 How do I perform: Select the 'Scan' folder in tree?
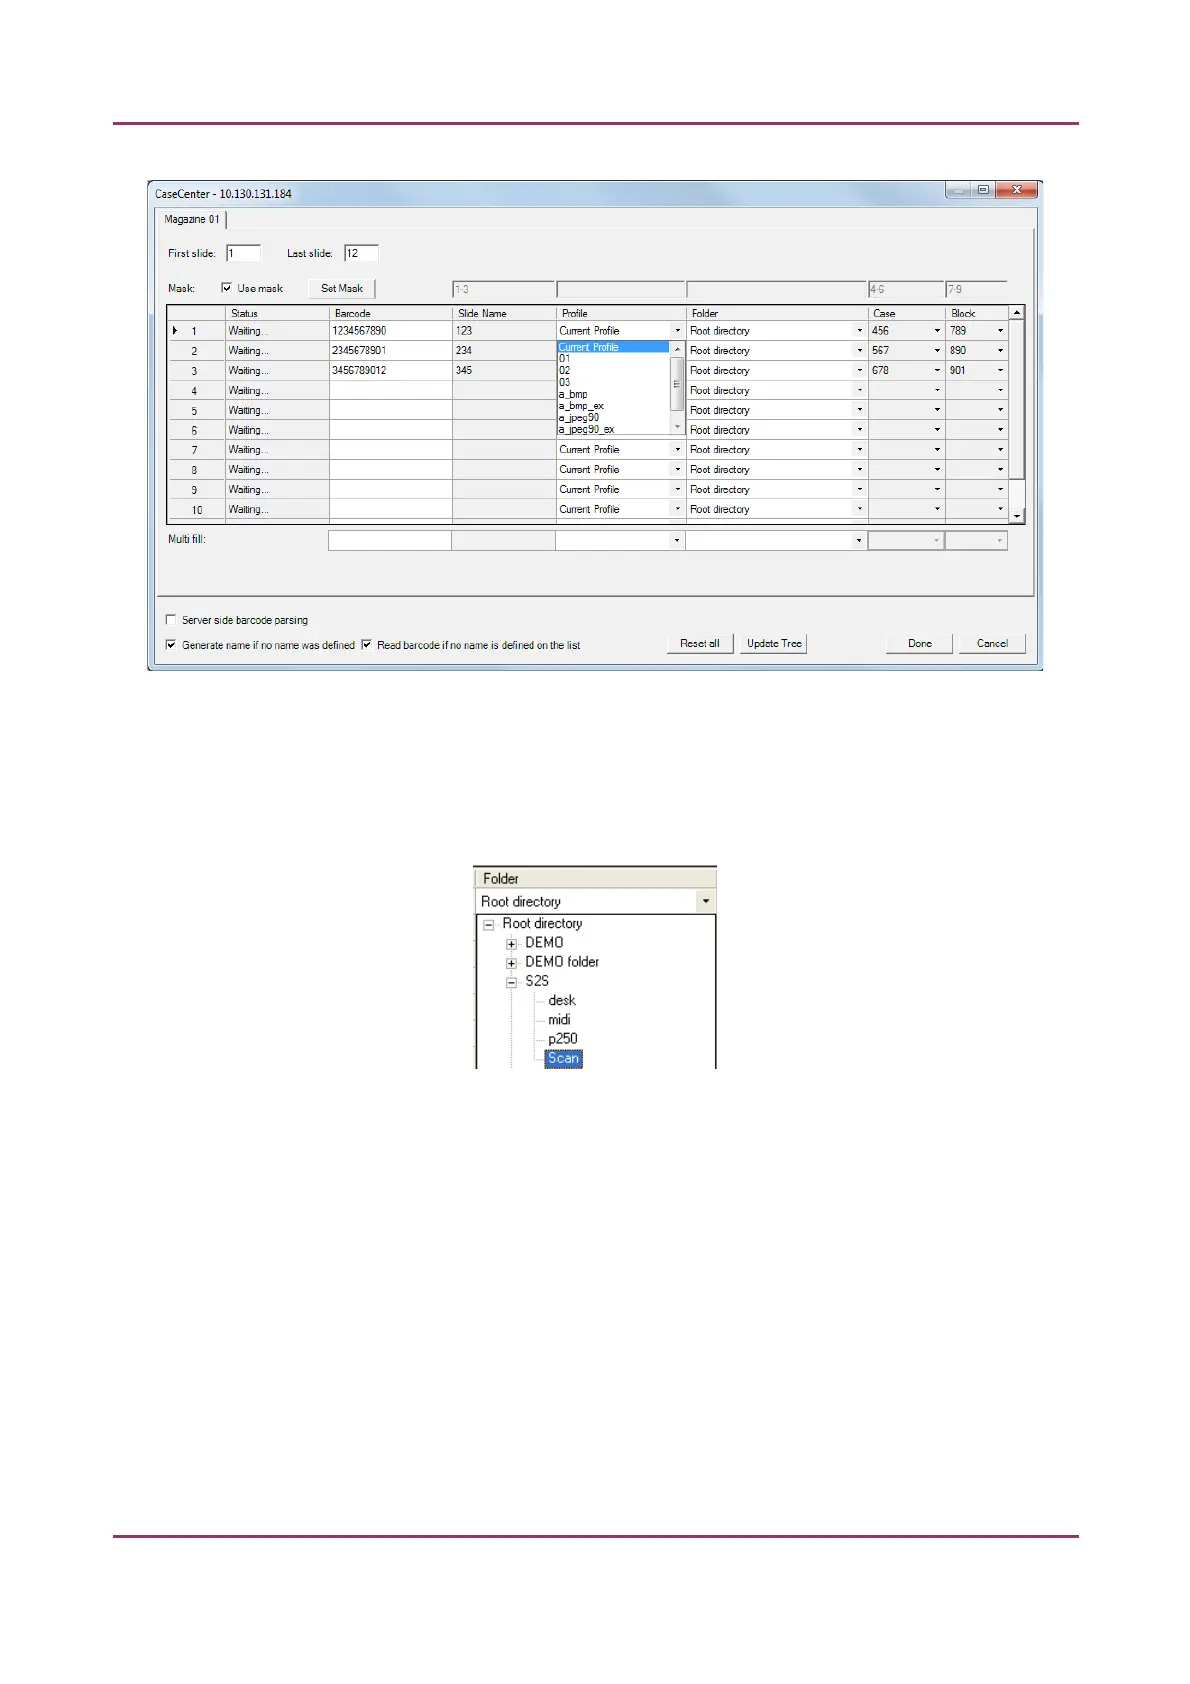(564, 1058)
